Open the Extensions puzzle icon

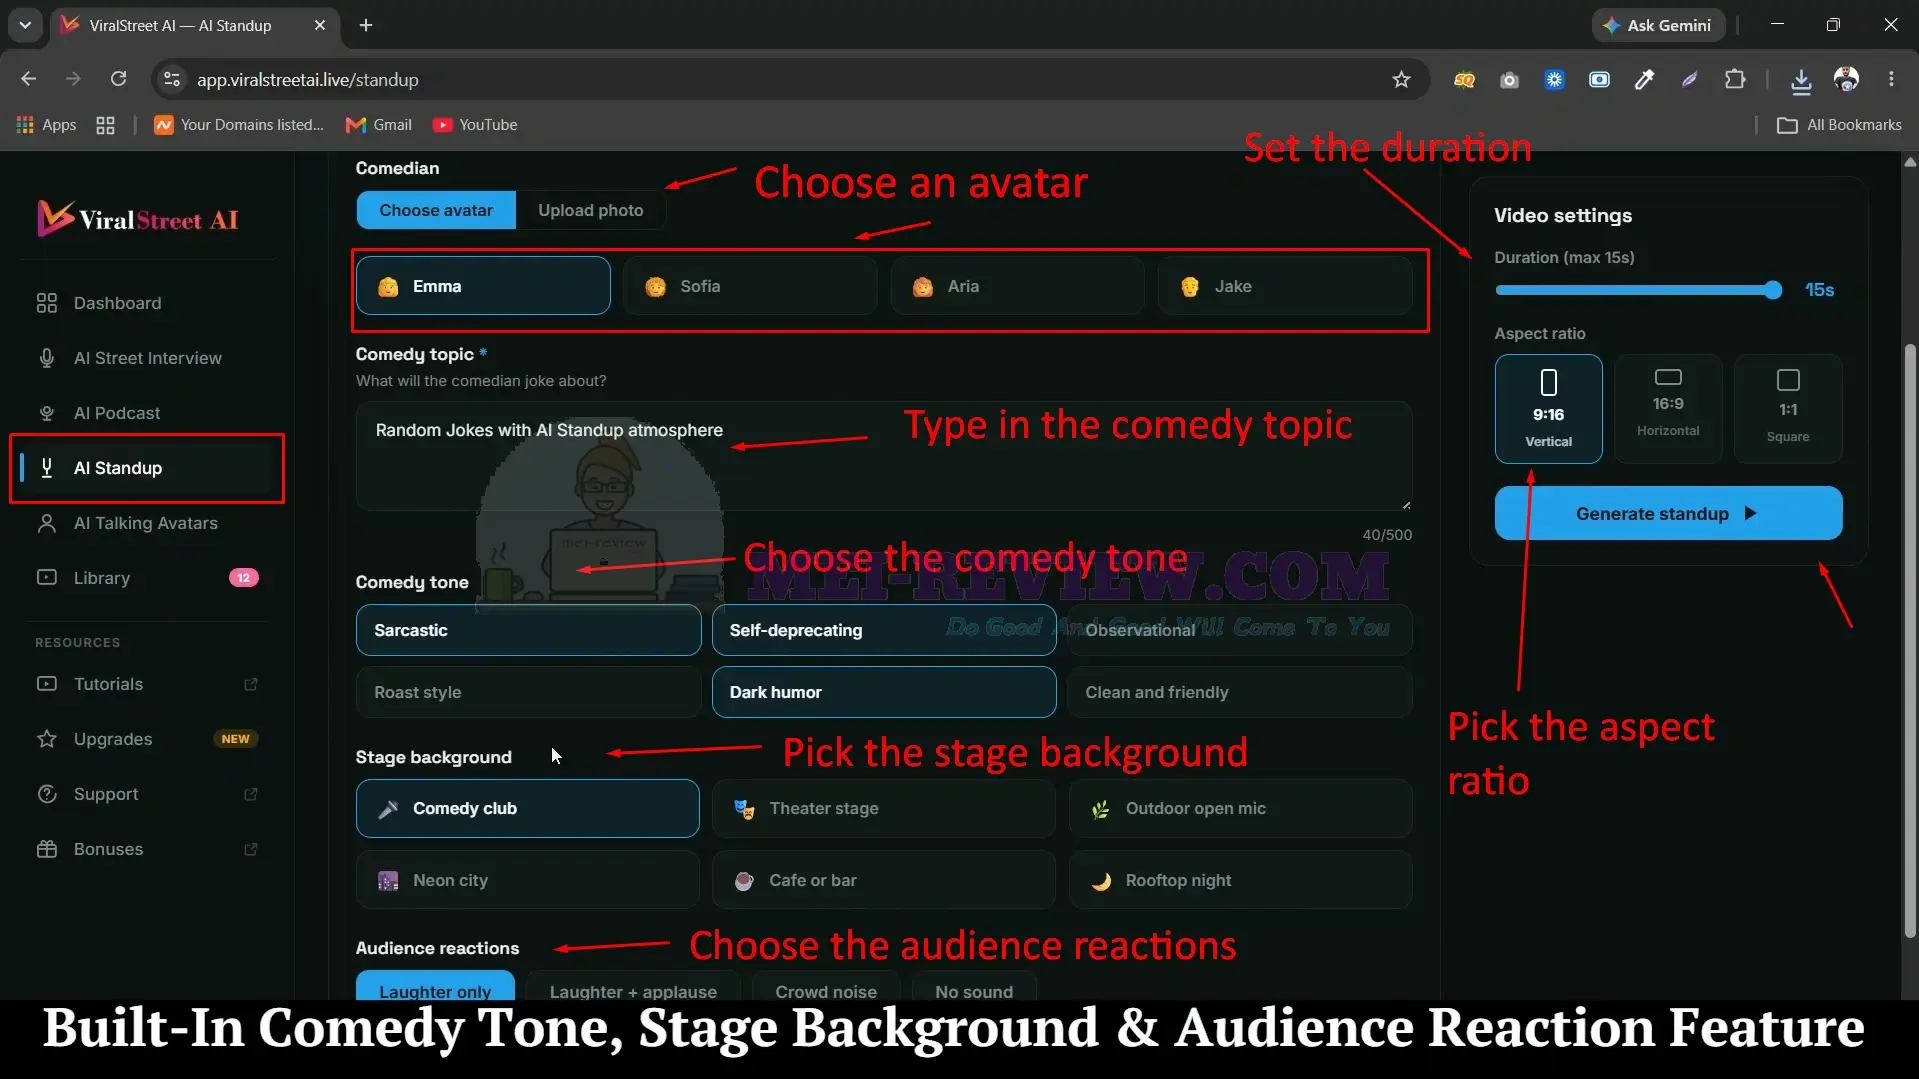[x=1735, y=79]
